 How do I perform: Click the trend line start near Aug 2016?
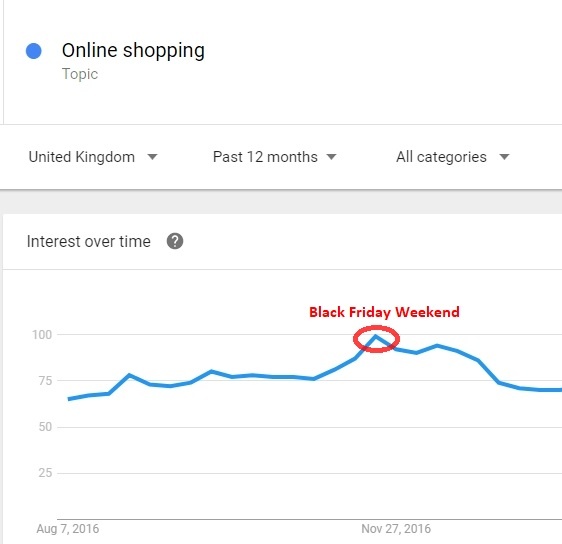[x=69, y=399]
